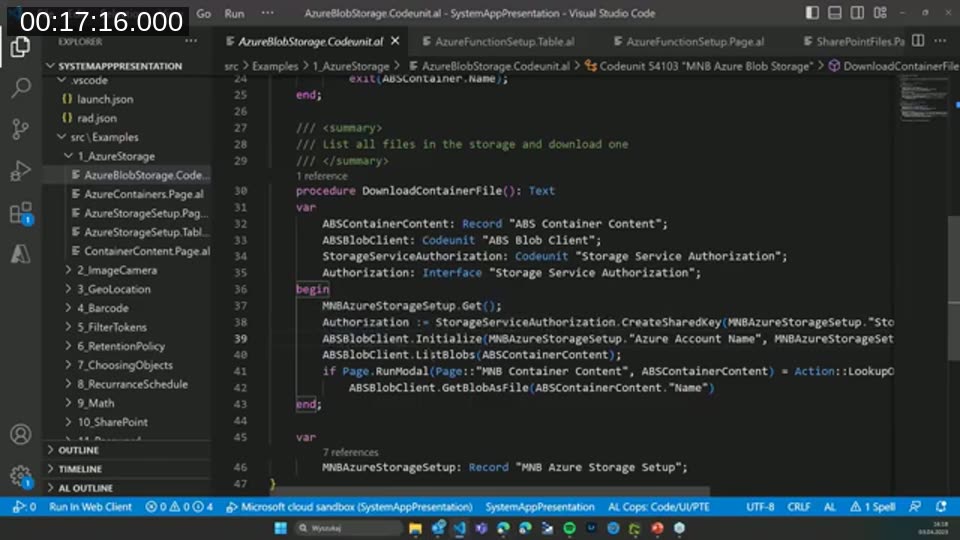960x540 pixels.
Task: Click Split Editor Right icon
Action: pyautogui.click(x=918, y=41)
